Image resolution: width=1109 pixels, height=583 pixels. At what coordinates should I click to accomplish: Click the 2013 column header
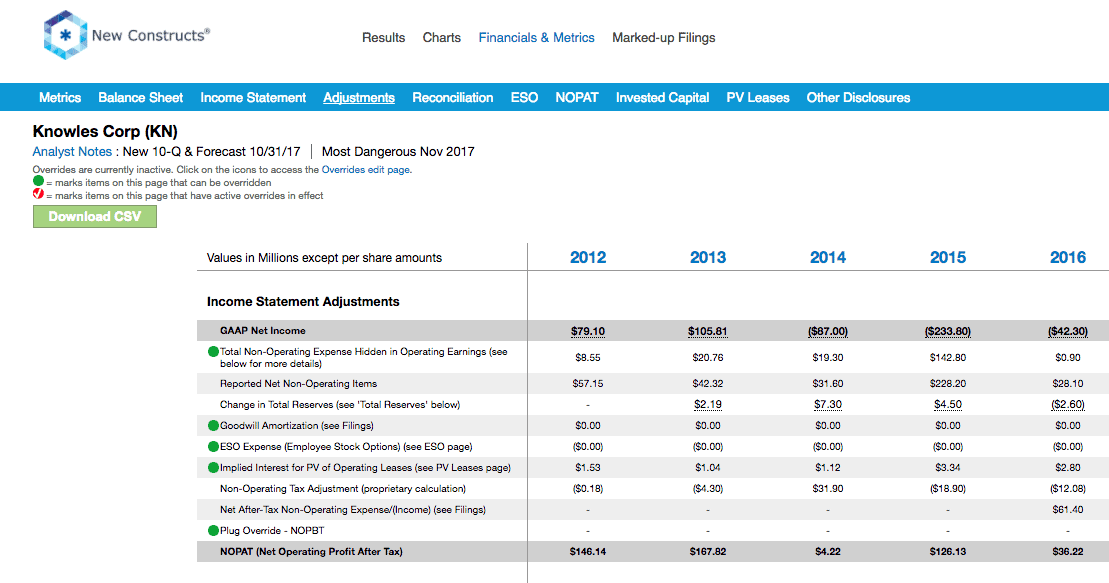[x=708, y=258]
